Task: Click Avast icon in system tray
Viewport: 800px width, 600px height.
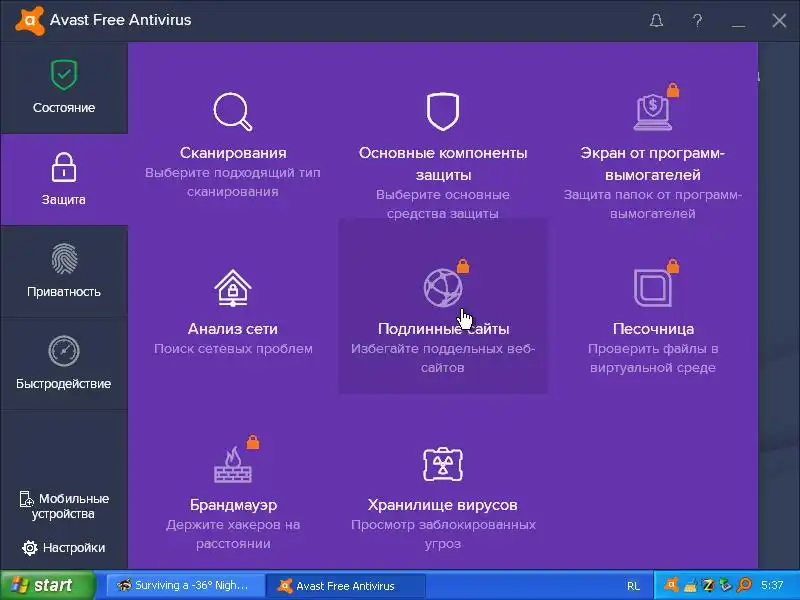Action: coord(671,584)
